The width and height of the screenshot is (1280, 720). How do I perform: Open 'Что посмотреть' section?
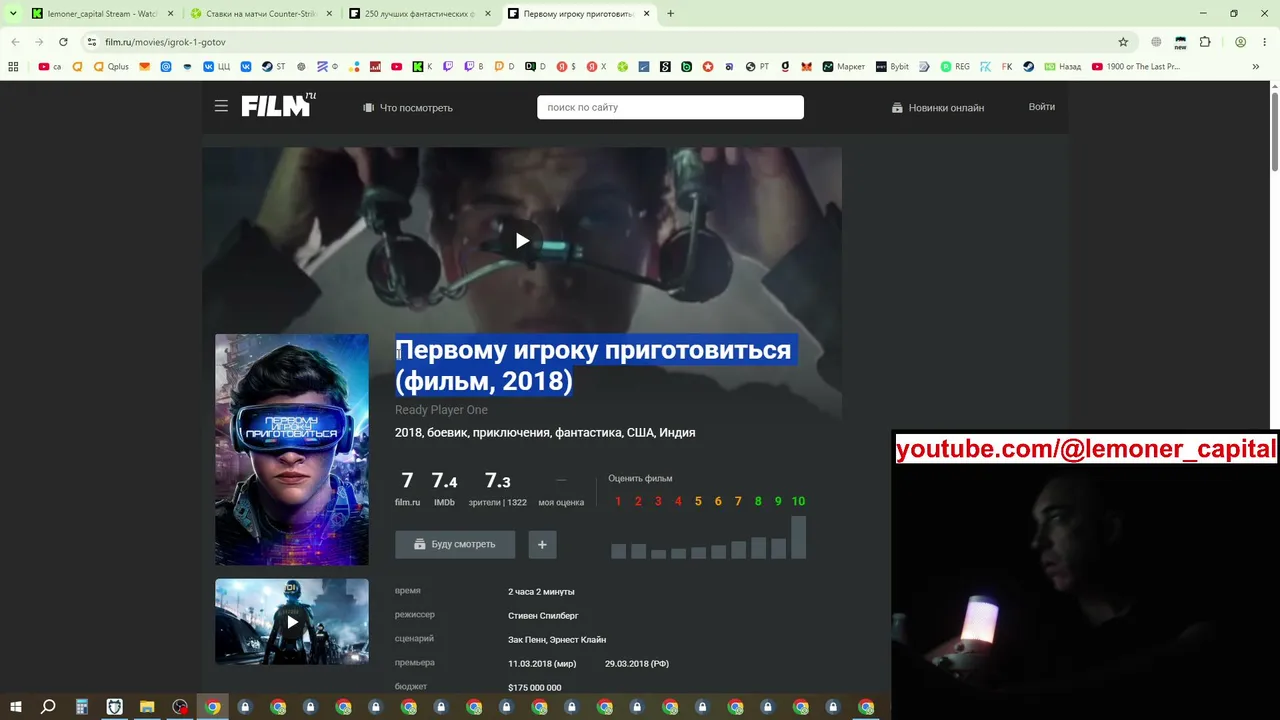(408, 108)
